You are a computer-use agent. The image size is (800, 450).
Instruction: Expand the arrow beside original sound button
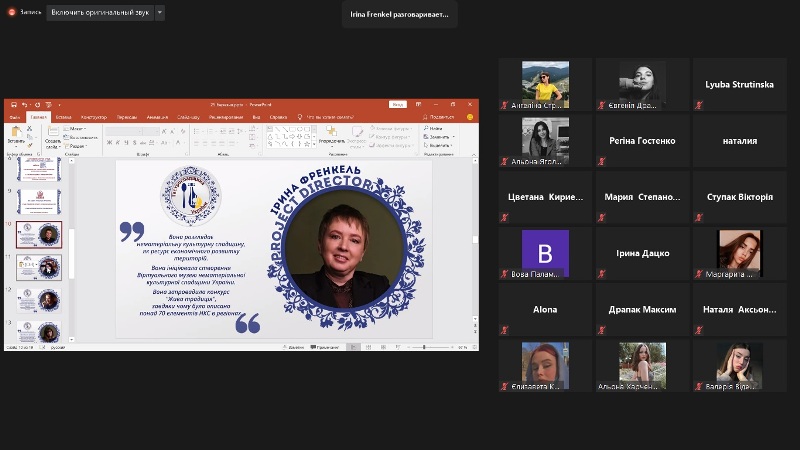(x=160, y=12)
